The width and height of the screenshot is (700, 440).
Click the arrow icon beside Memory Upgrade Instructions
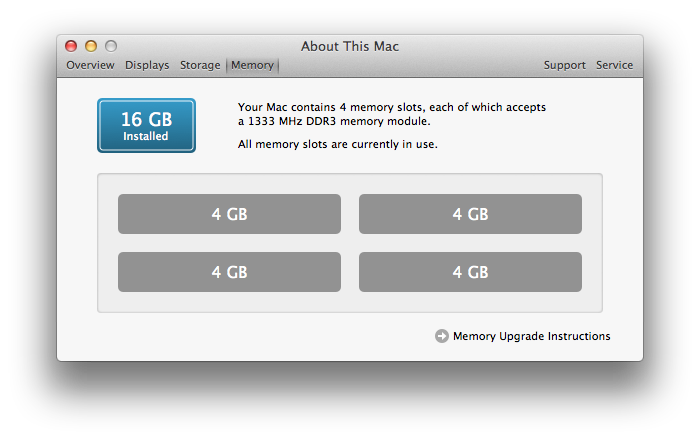tap(442, 336)
